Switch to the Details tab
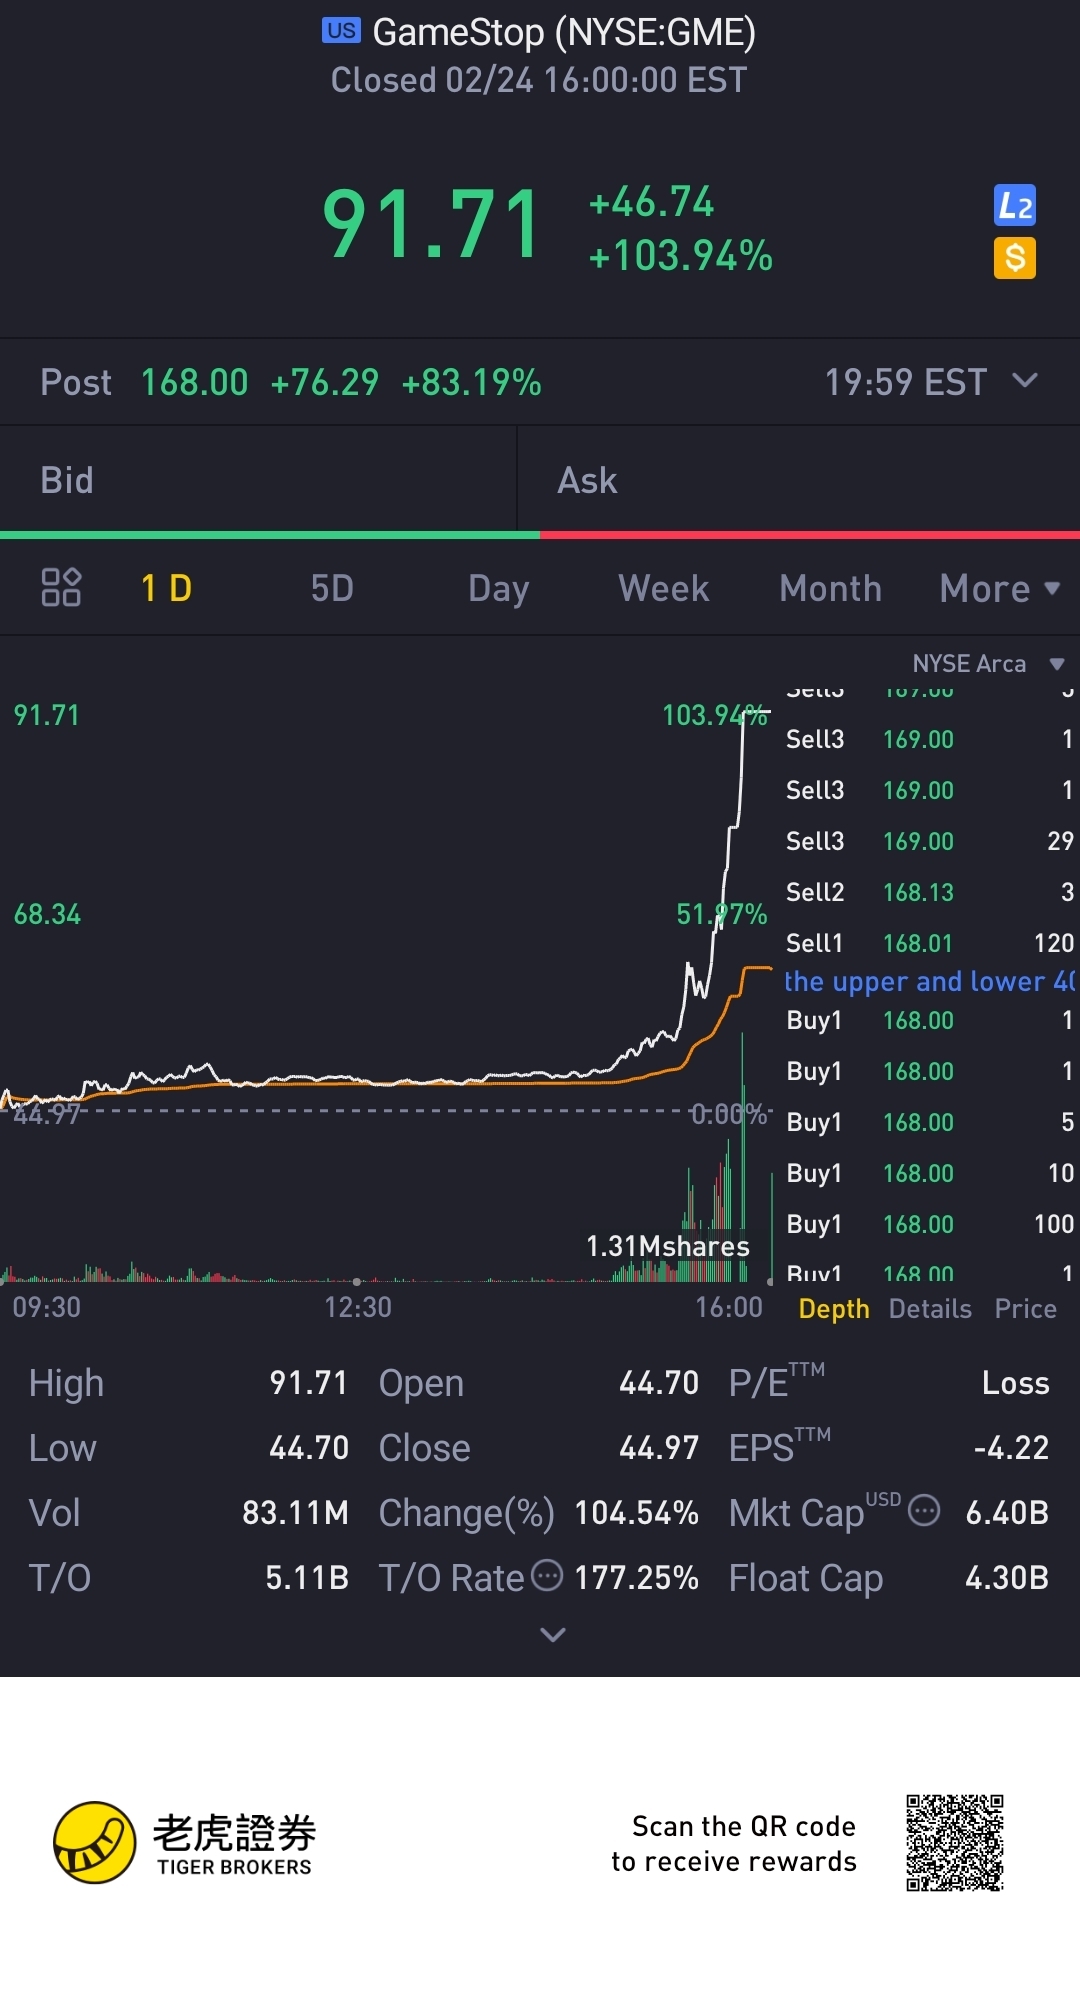This screenshot has height=2009, width=1080. [x=930, y=1309]
